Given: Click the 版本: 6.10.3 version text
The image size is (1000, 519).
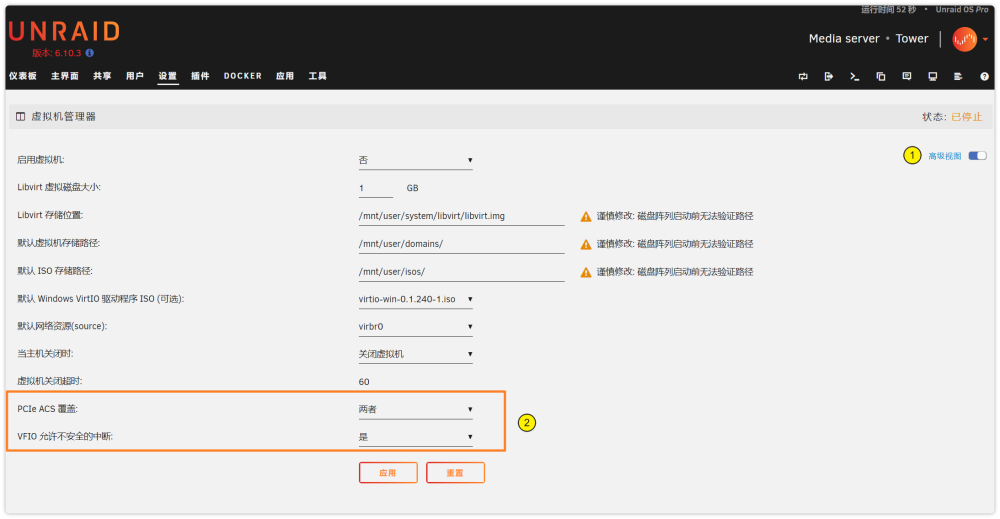Looking at the screenshot, I should coord(57,54).
